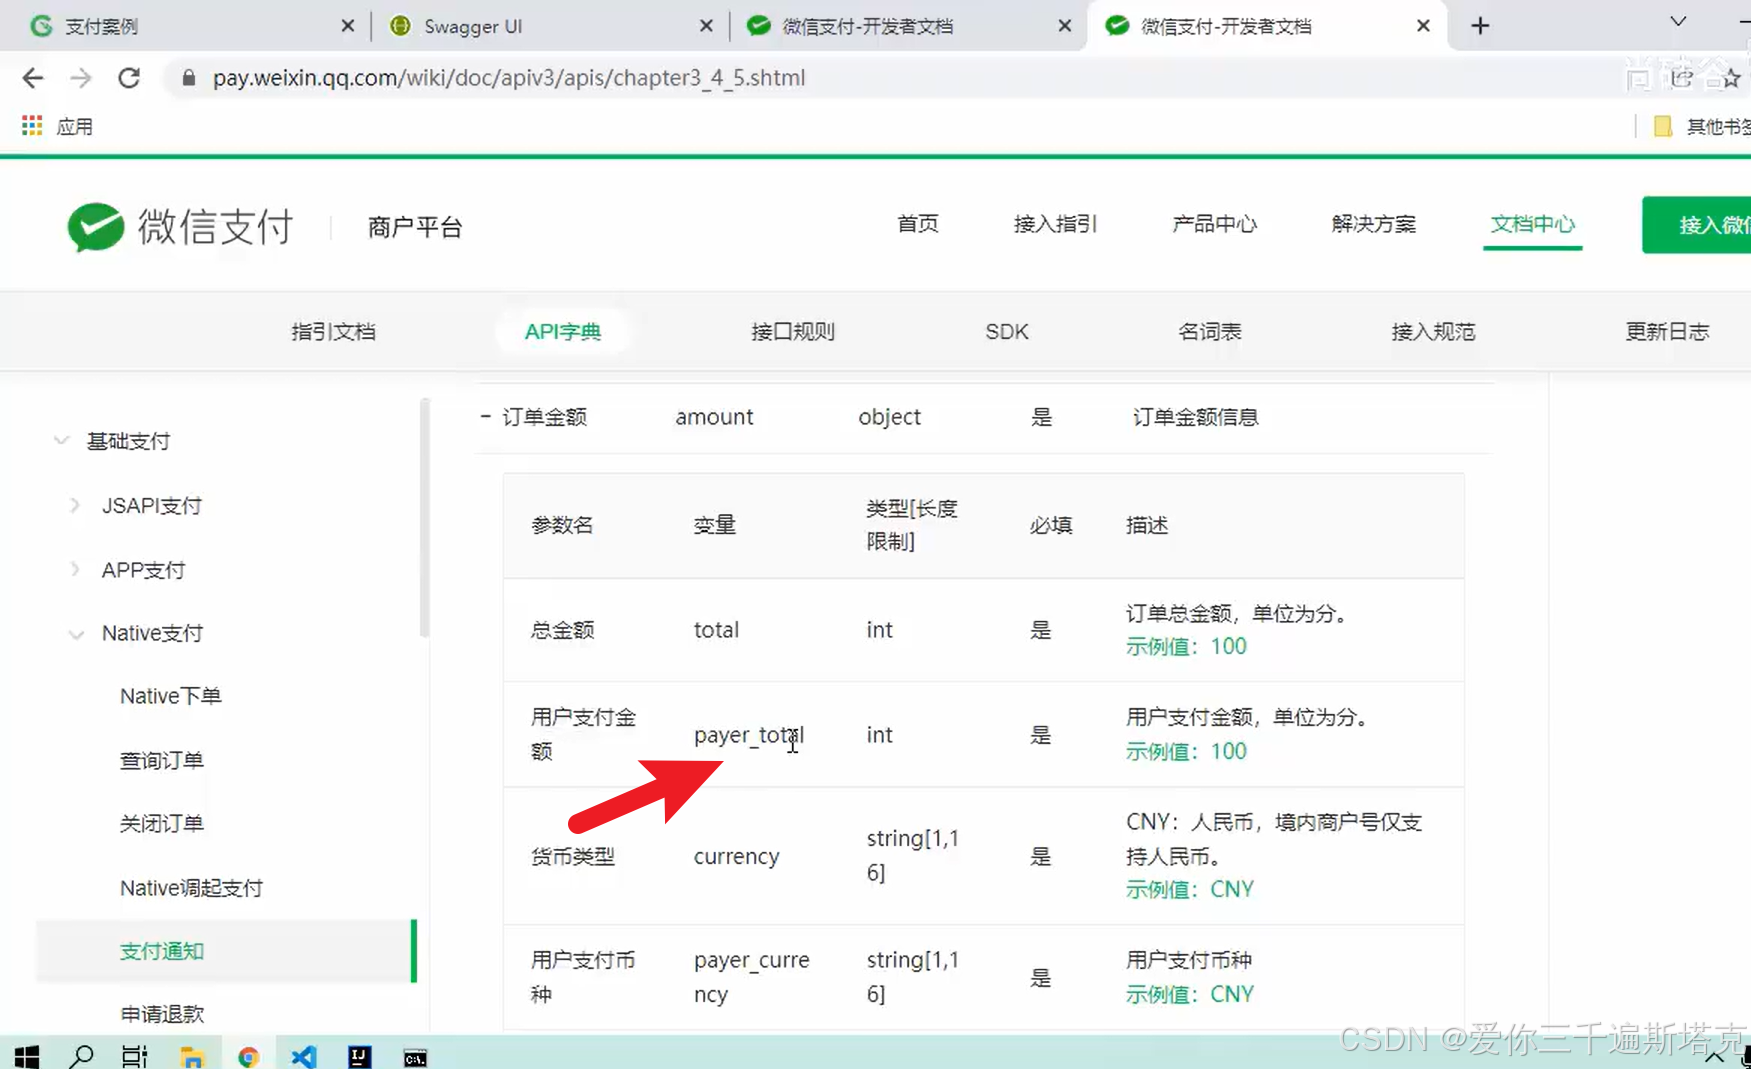Open 申请退款 in sidebar
Screen dimensions: 1751x1069
tap(161, 1014)
